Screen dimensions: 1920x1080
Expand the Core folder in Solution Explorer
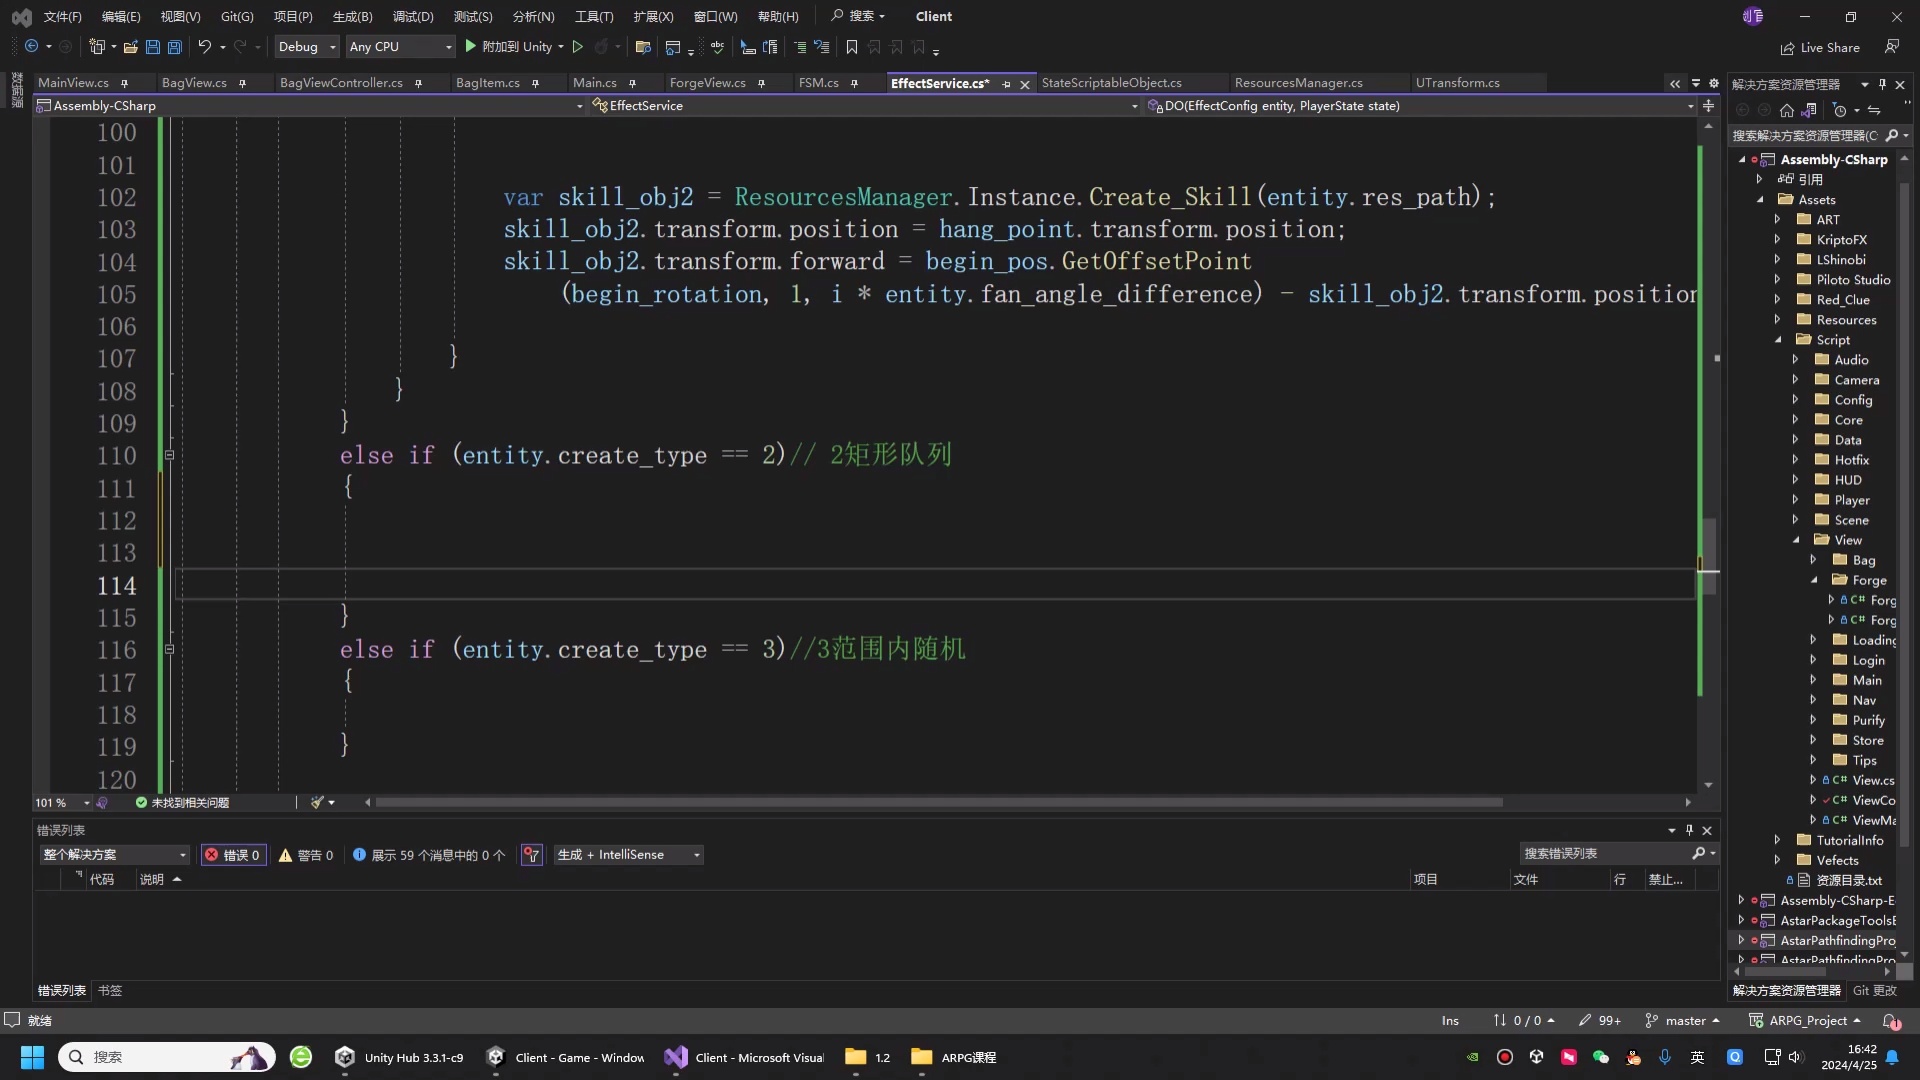point(1796,420)
